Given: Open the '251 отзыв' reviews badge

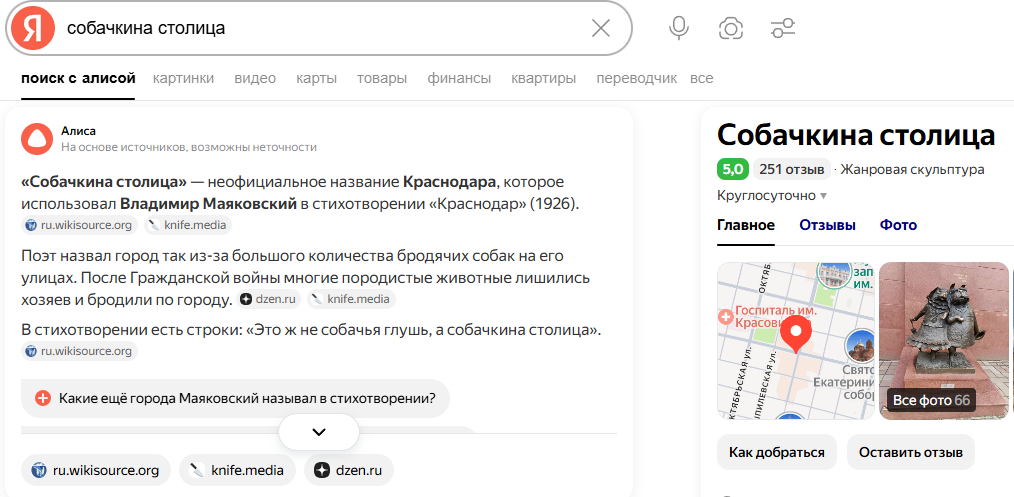Looking at the screenshot, I should pyautogui.click(x=792, y=170).
